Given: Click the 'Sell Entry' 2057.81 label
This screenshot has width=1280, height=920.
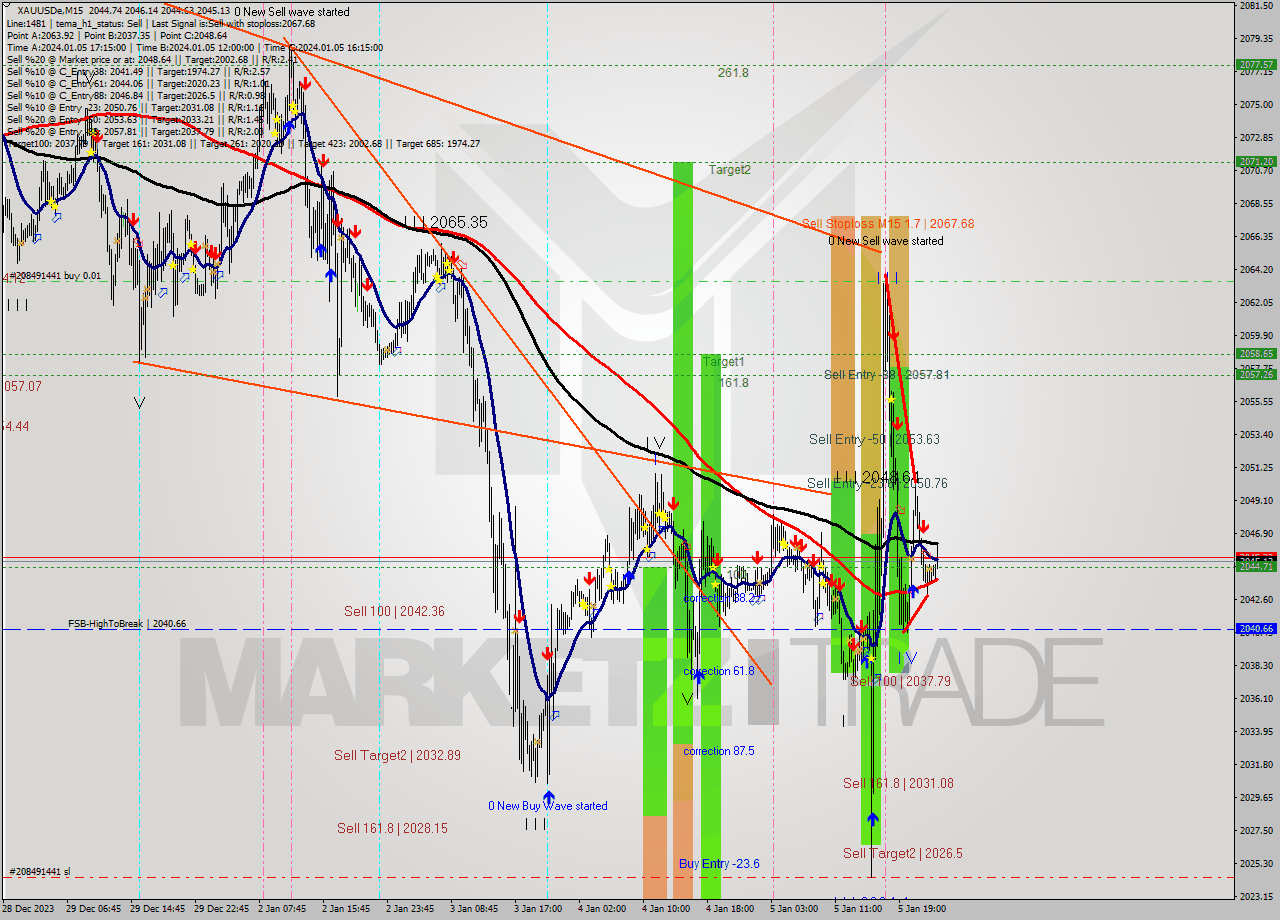Looking at the screenshot, I should tap(887, 374).
